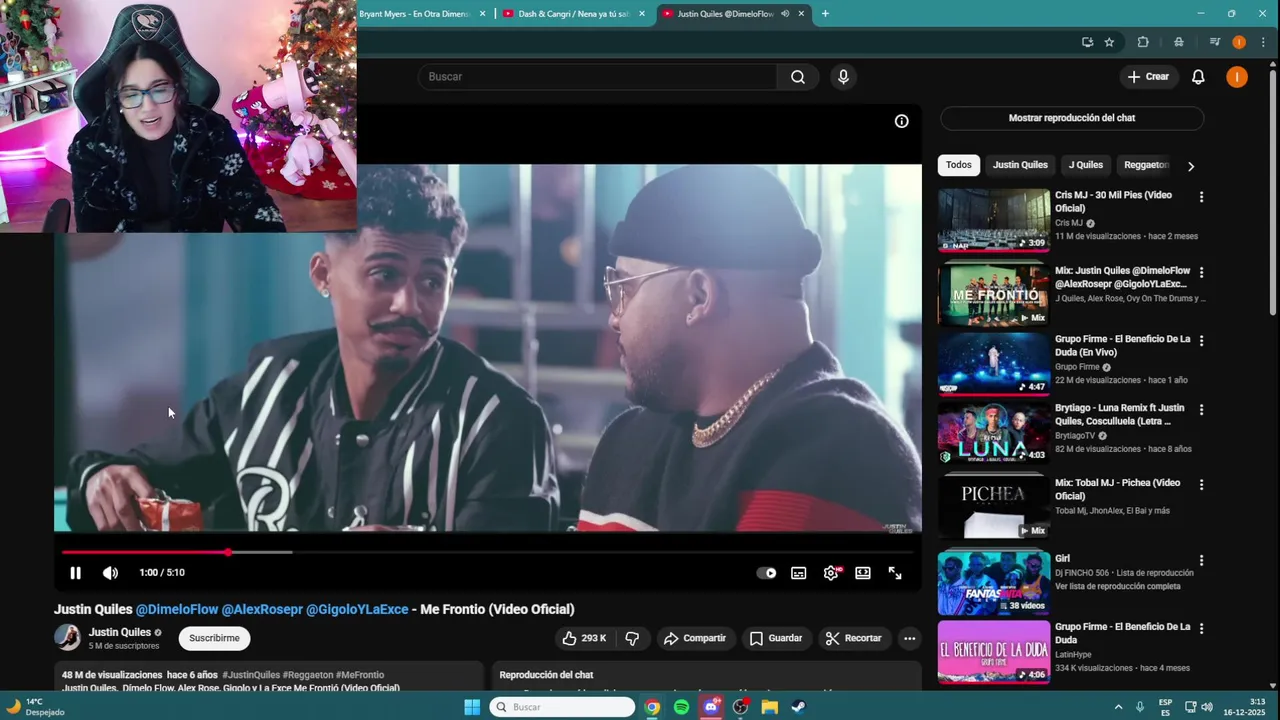1280x720 pixels.
Task: Open the YouTube account avatar menu
Action: pyautogui.click(x=1237, y=77)
